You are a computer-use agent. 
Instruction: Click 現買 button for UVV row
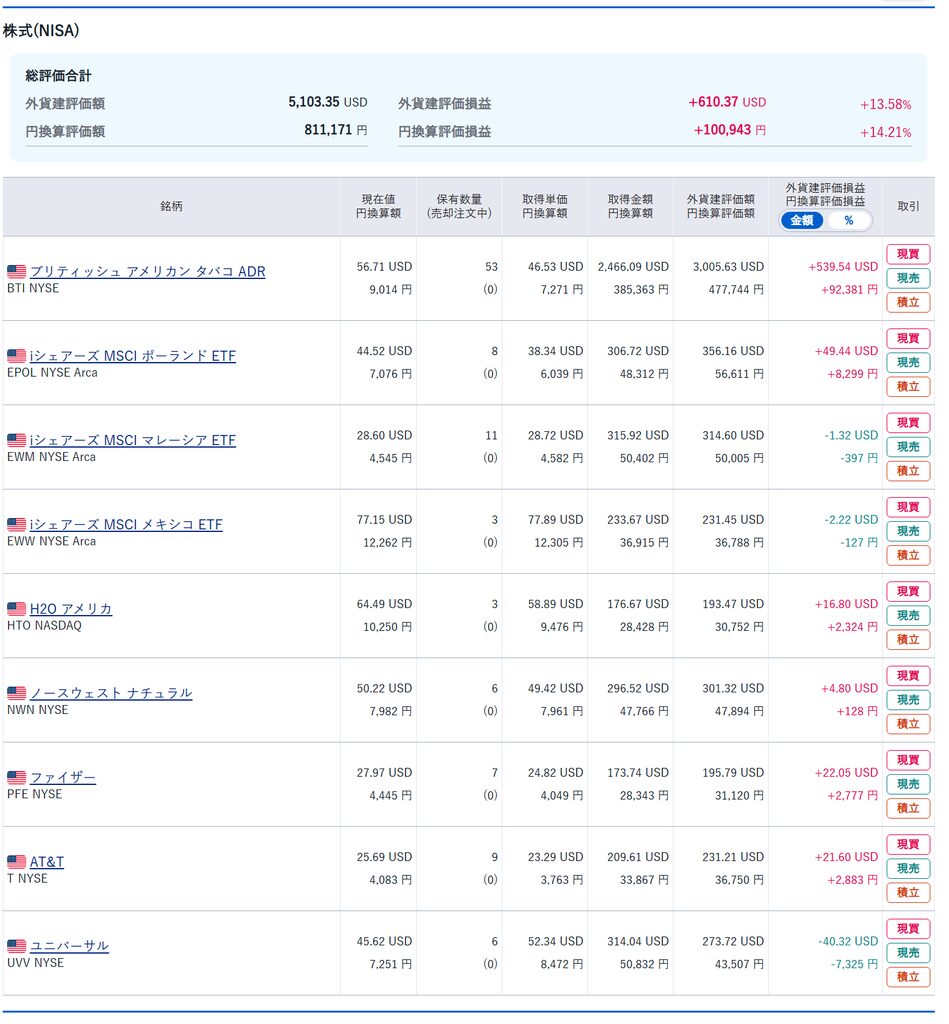(908, 928)
